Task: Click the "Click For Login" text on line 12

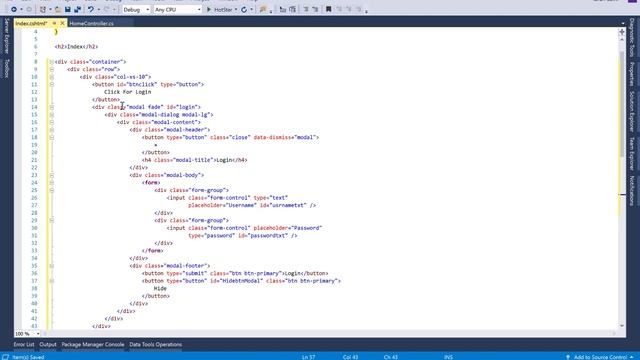Action: (127, 92)
